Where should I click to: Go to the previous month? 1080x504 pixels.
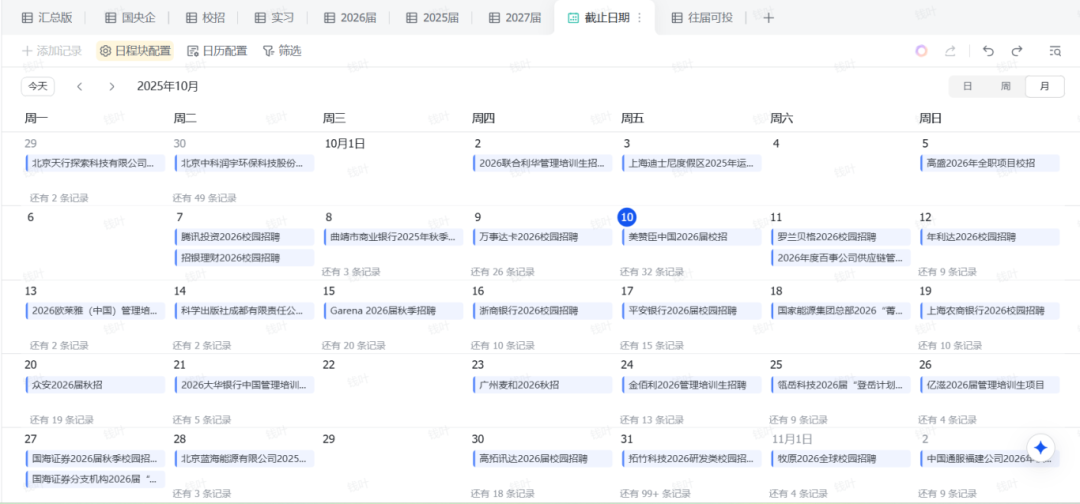80,86
